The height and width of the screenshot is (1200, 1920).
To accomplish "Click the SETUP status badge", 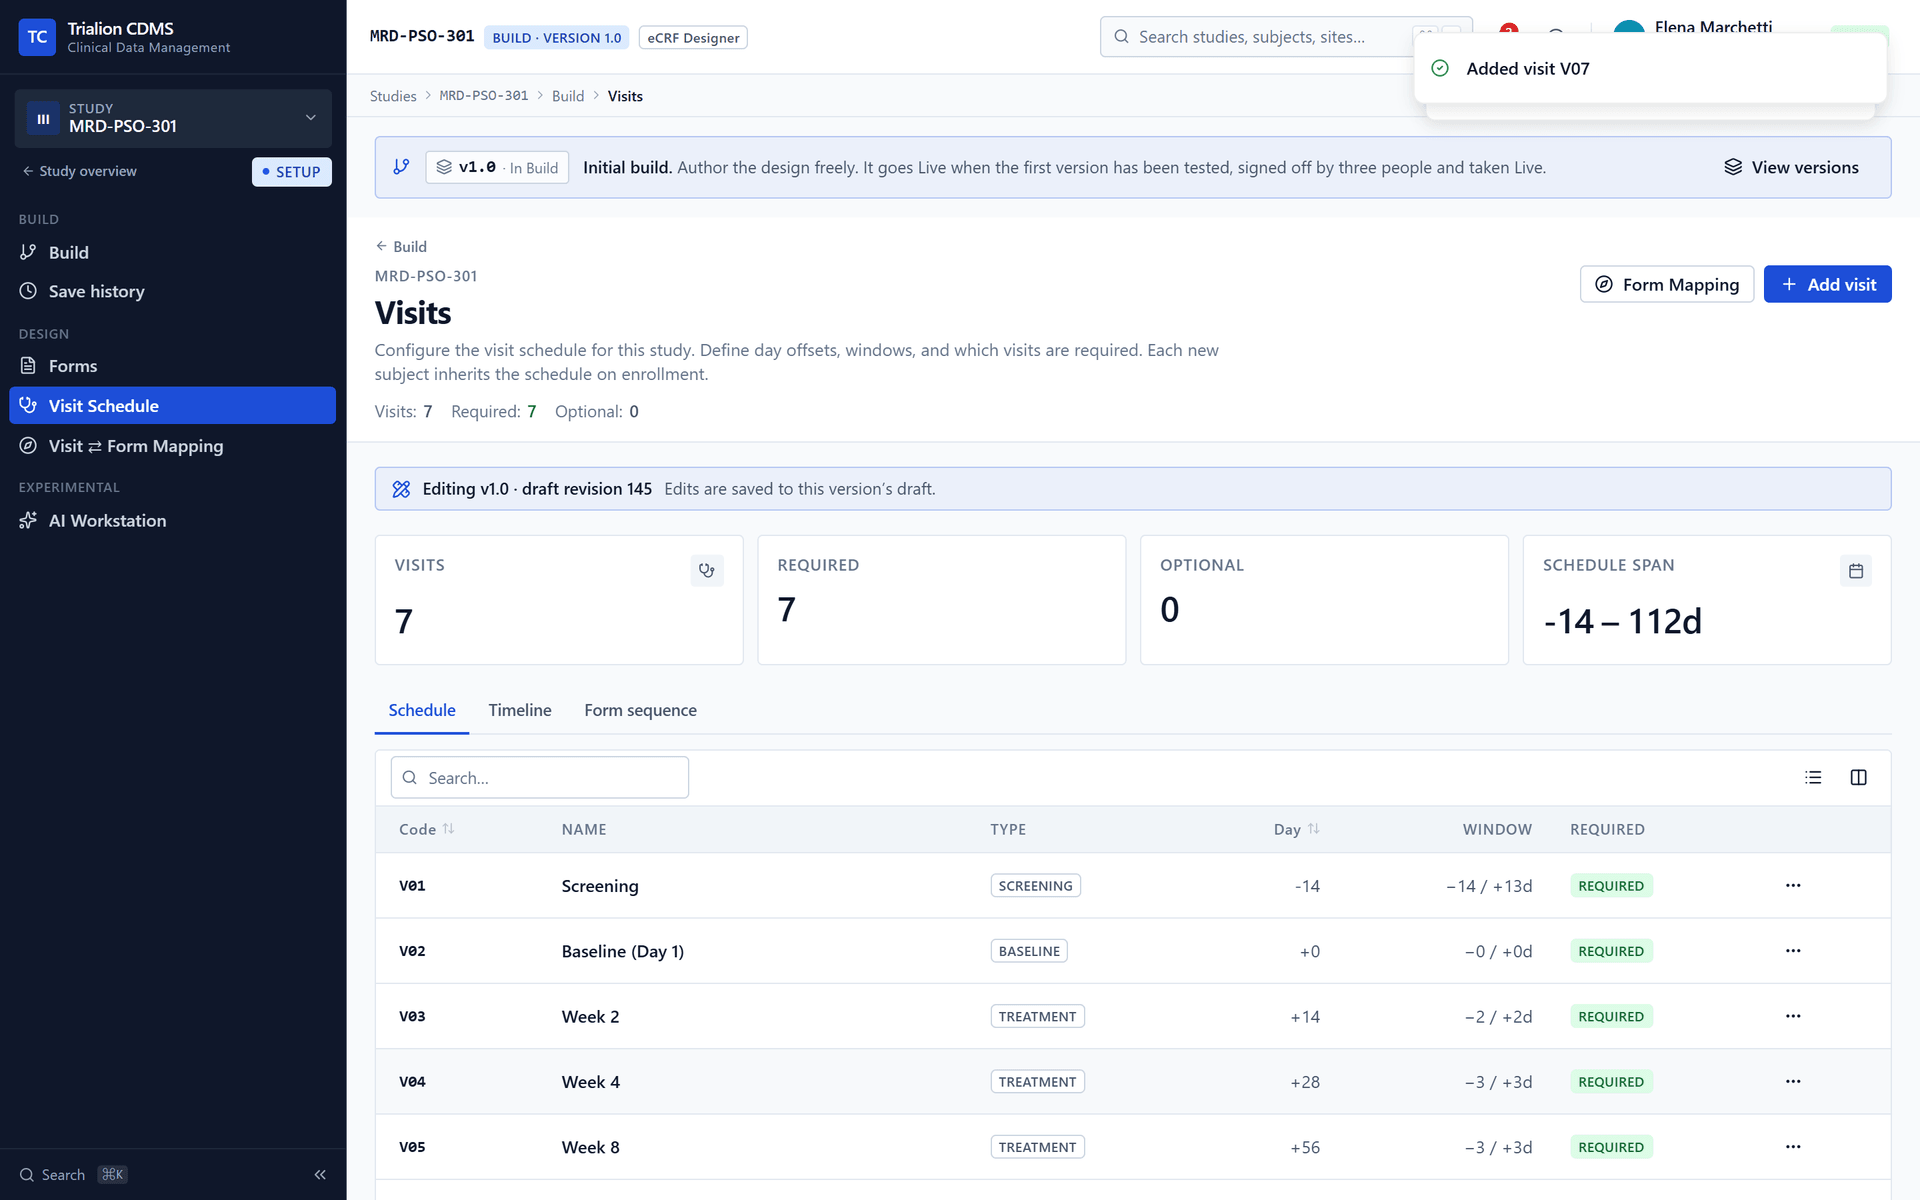I will (291, 172).
